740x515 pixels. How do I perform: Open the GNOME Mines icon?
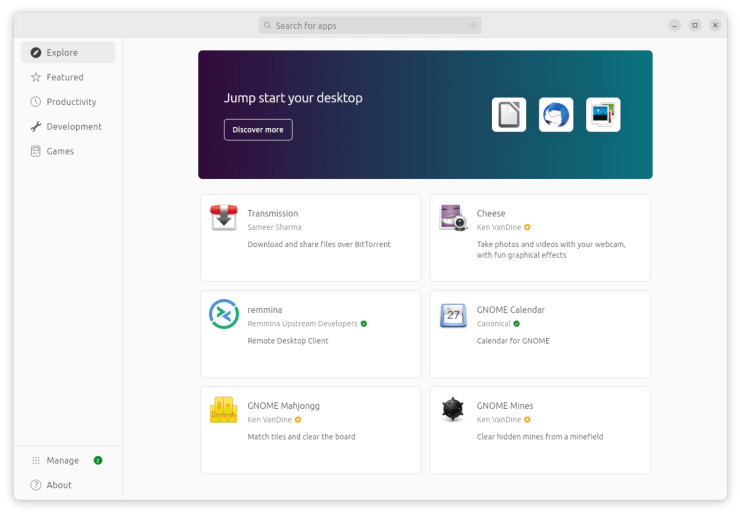click(453, 410)
